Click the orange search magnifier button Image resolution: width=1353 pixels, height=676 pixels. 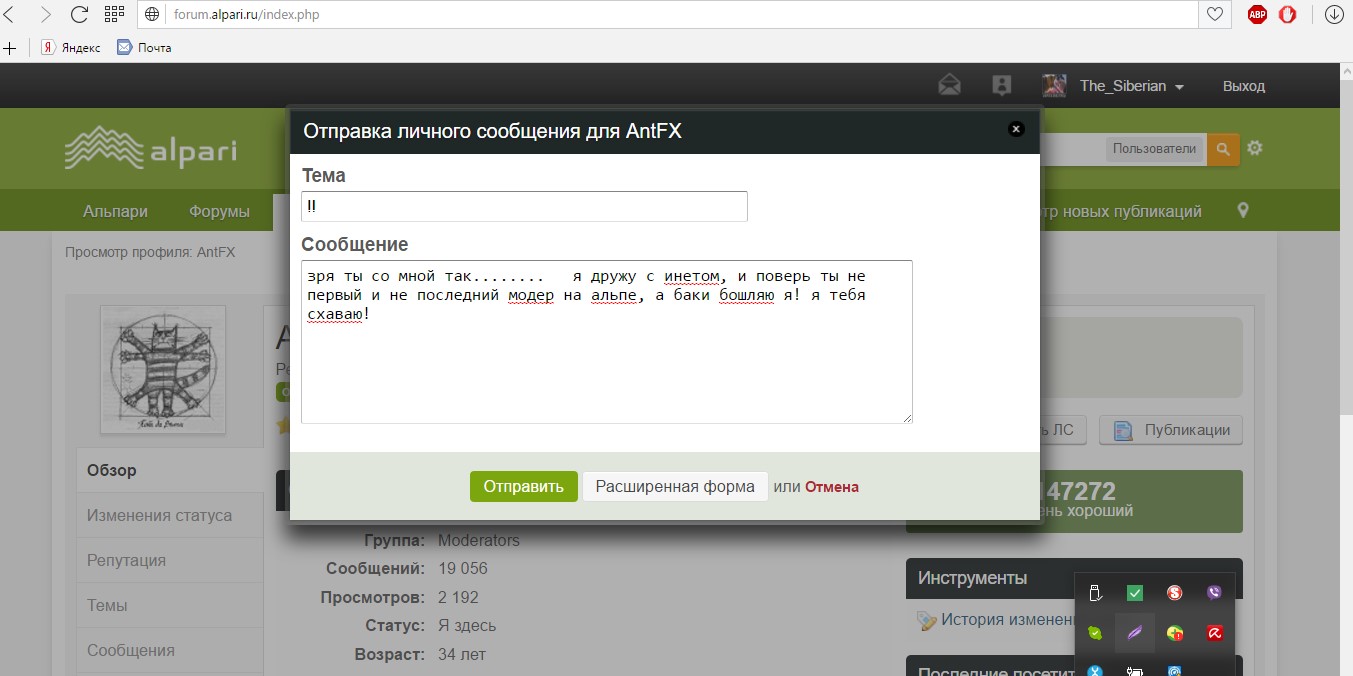1222,149
